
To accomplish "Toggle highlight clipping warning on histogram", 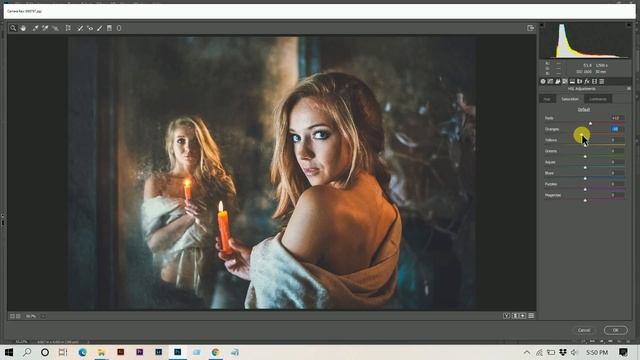I will [x=629, y=25].
